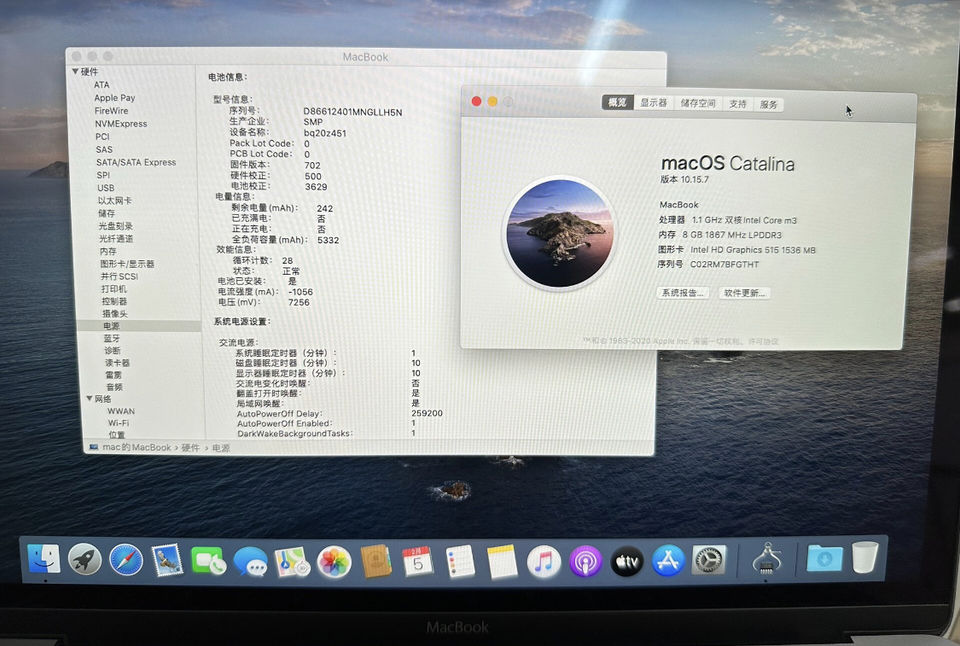The width and height of the screenshot is (960, 646).
Task: Select 打印机 in sidebar
Action: tap(114, 289)
